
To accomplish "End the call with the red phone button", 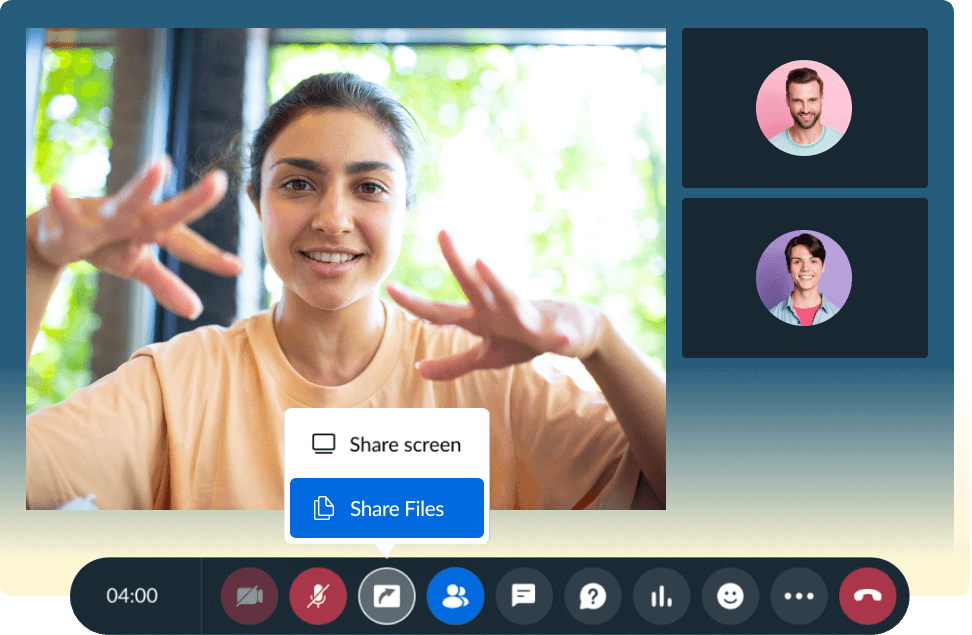I will pos(868,596).
